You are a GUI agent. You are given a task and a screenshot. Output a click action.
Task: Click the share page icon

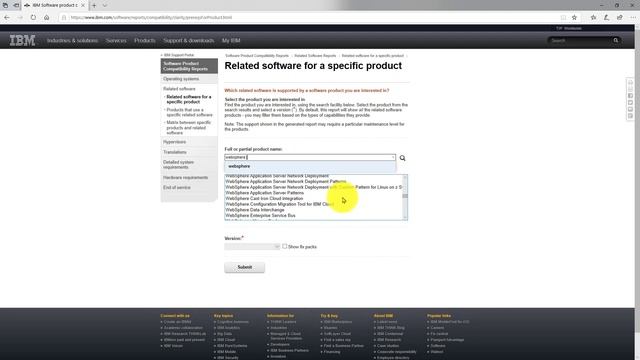coord(620,18)
